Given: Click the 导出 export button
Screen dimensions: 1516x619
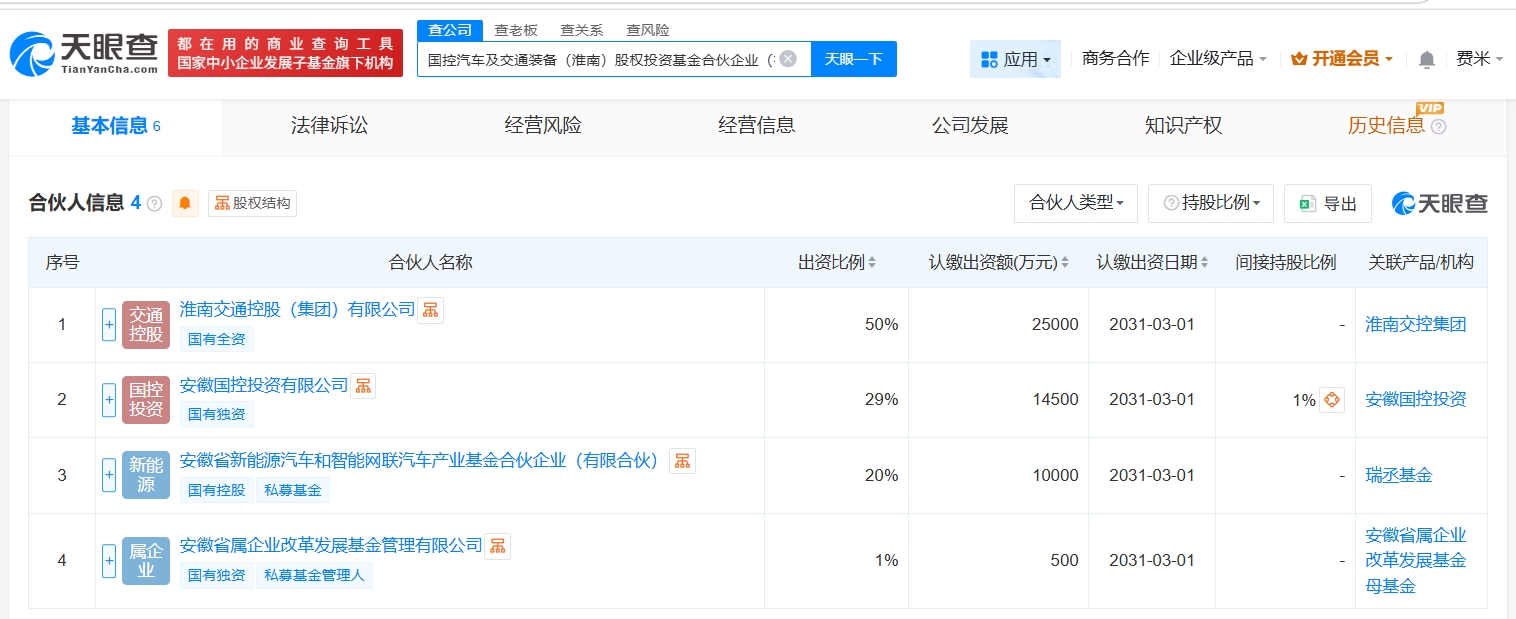Looking at the screenshot, I should 1328,203.
